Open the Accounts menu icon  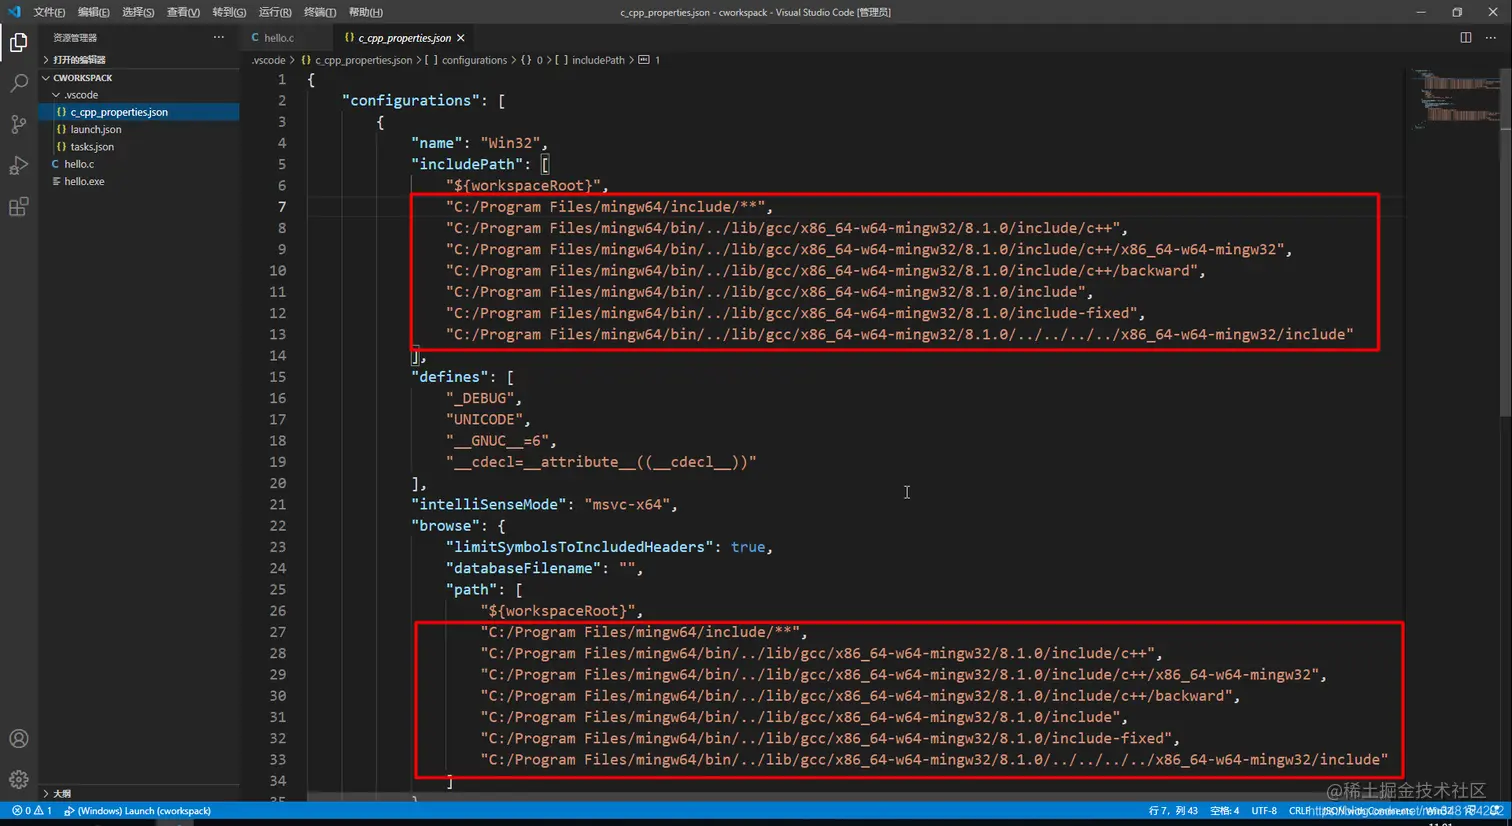[19, 739]
